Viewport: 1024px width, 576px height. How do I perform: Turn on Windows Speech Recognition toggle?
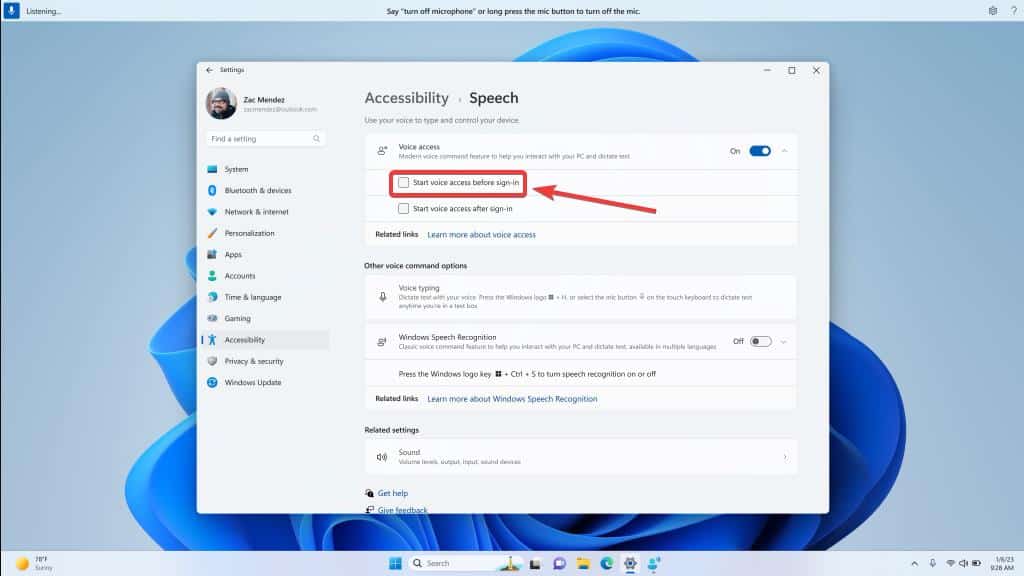[x=760, y=341]
